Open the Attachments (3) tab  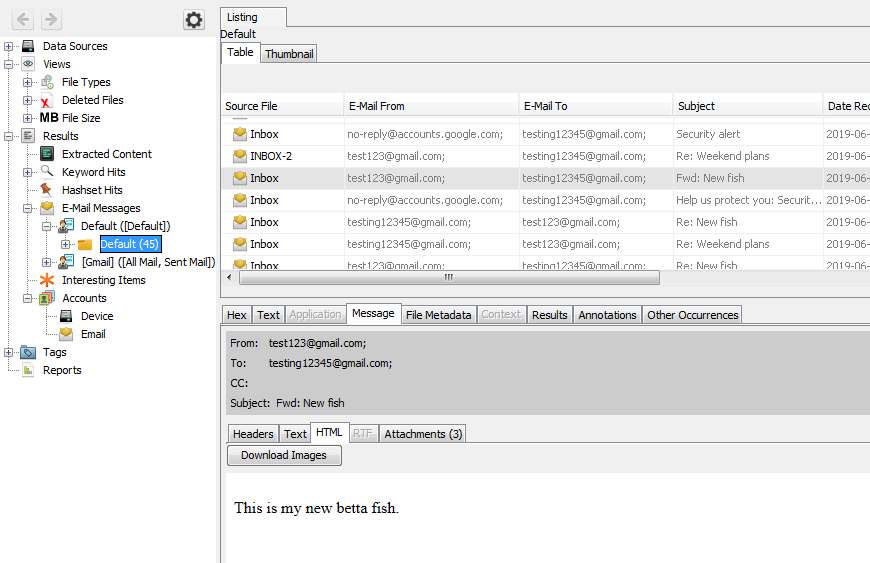422,434
